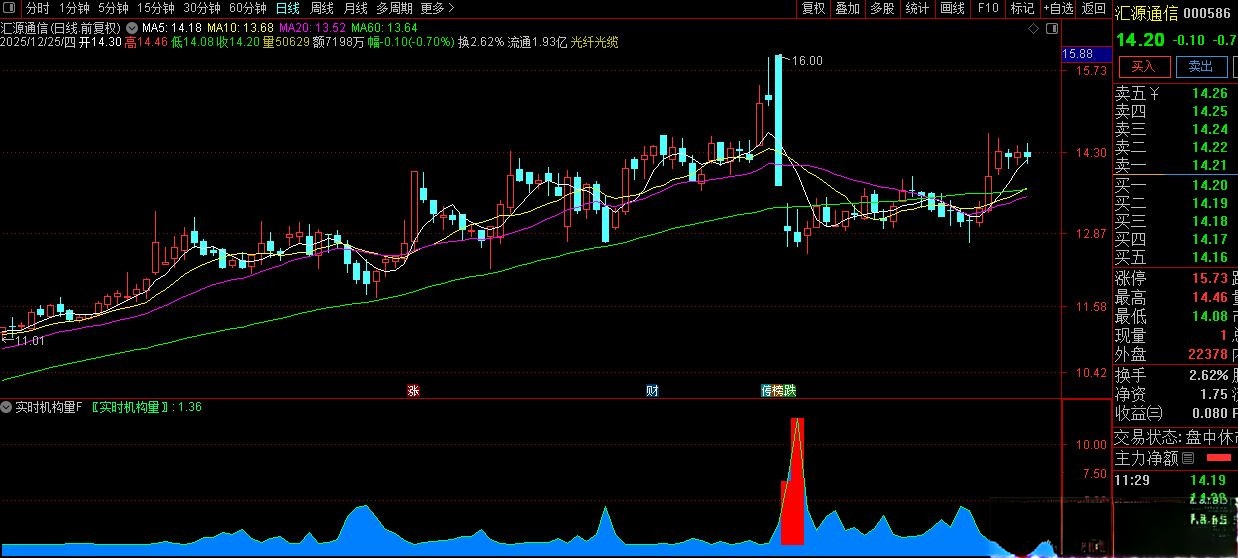Click the 财 financial event marker
Screen dimensions: 1238x558
pos(652,390)
